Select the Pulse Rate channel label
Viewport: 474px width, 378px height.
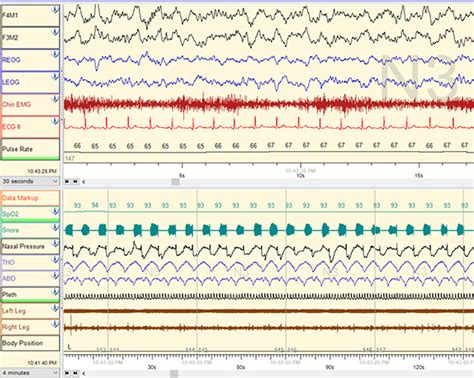pyautogui.click(x=17, y=149)
